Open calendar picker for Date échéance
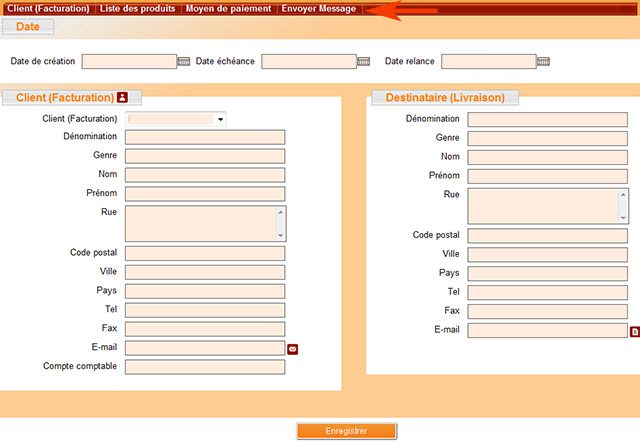This screenshot has height=442, width=640. (x=363, y=62)
